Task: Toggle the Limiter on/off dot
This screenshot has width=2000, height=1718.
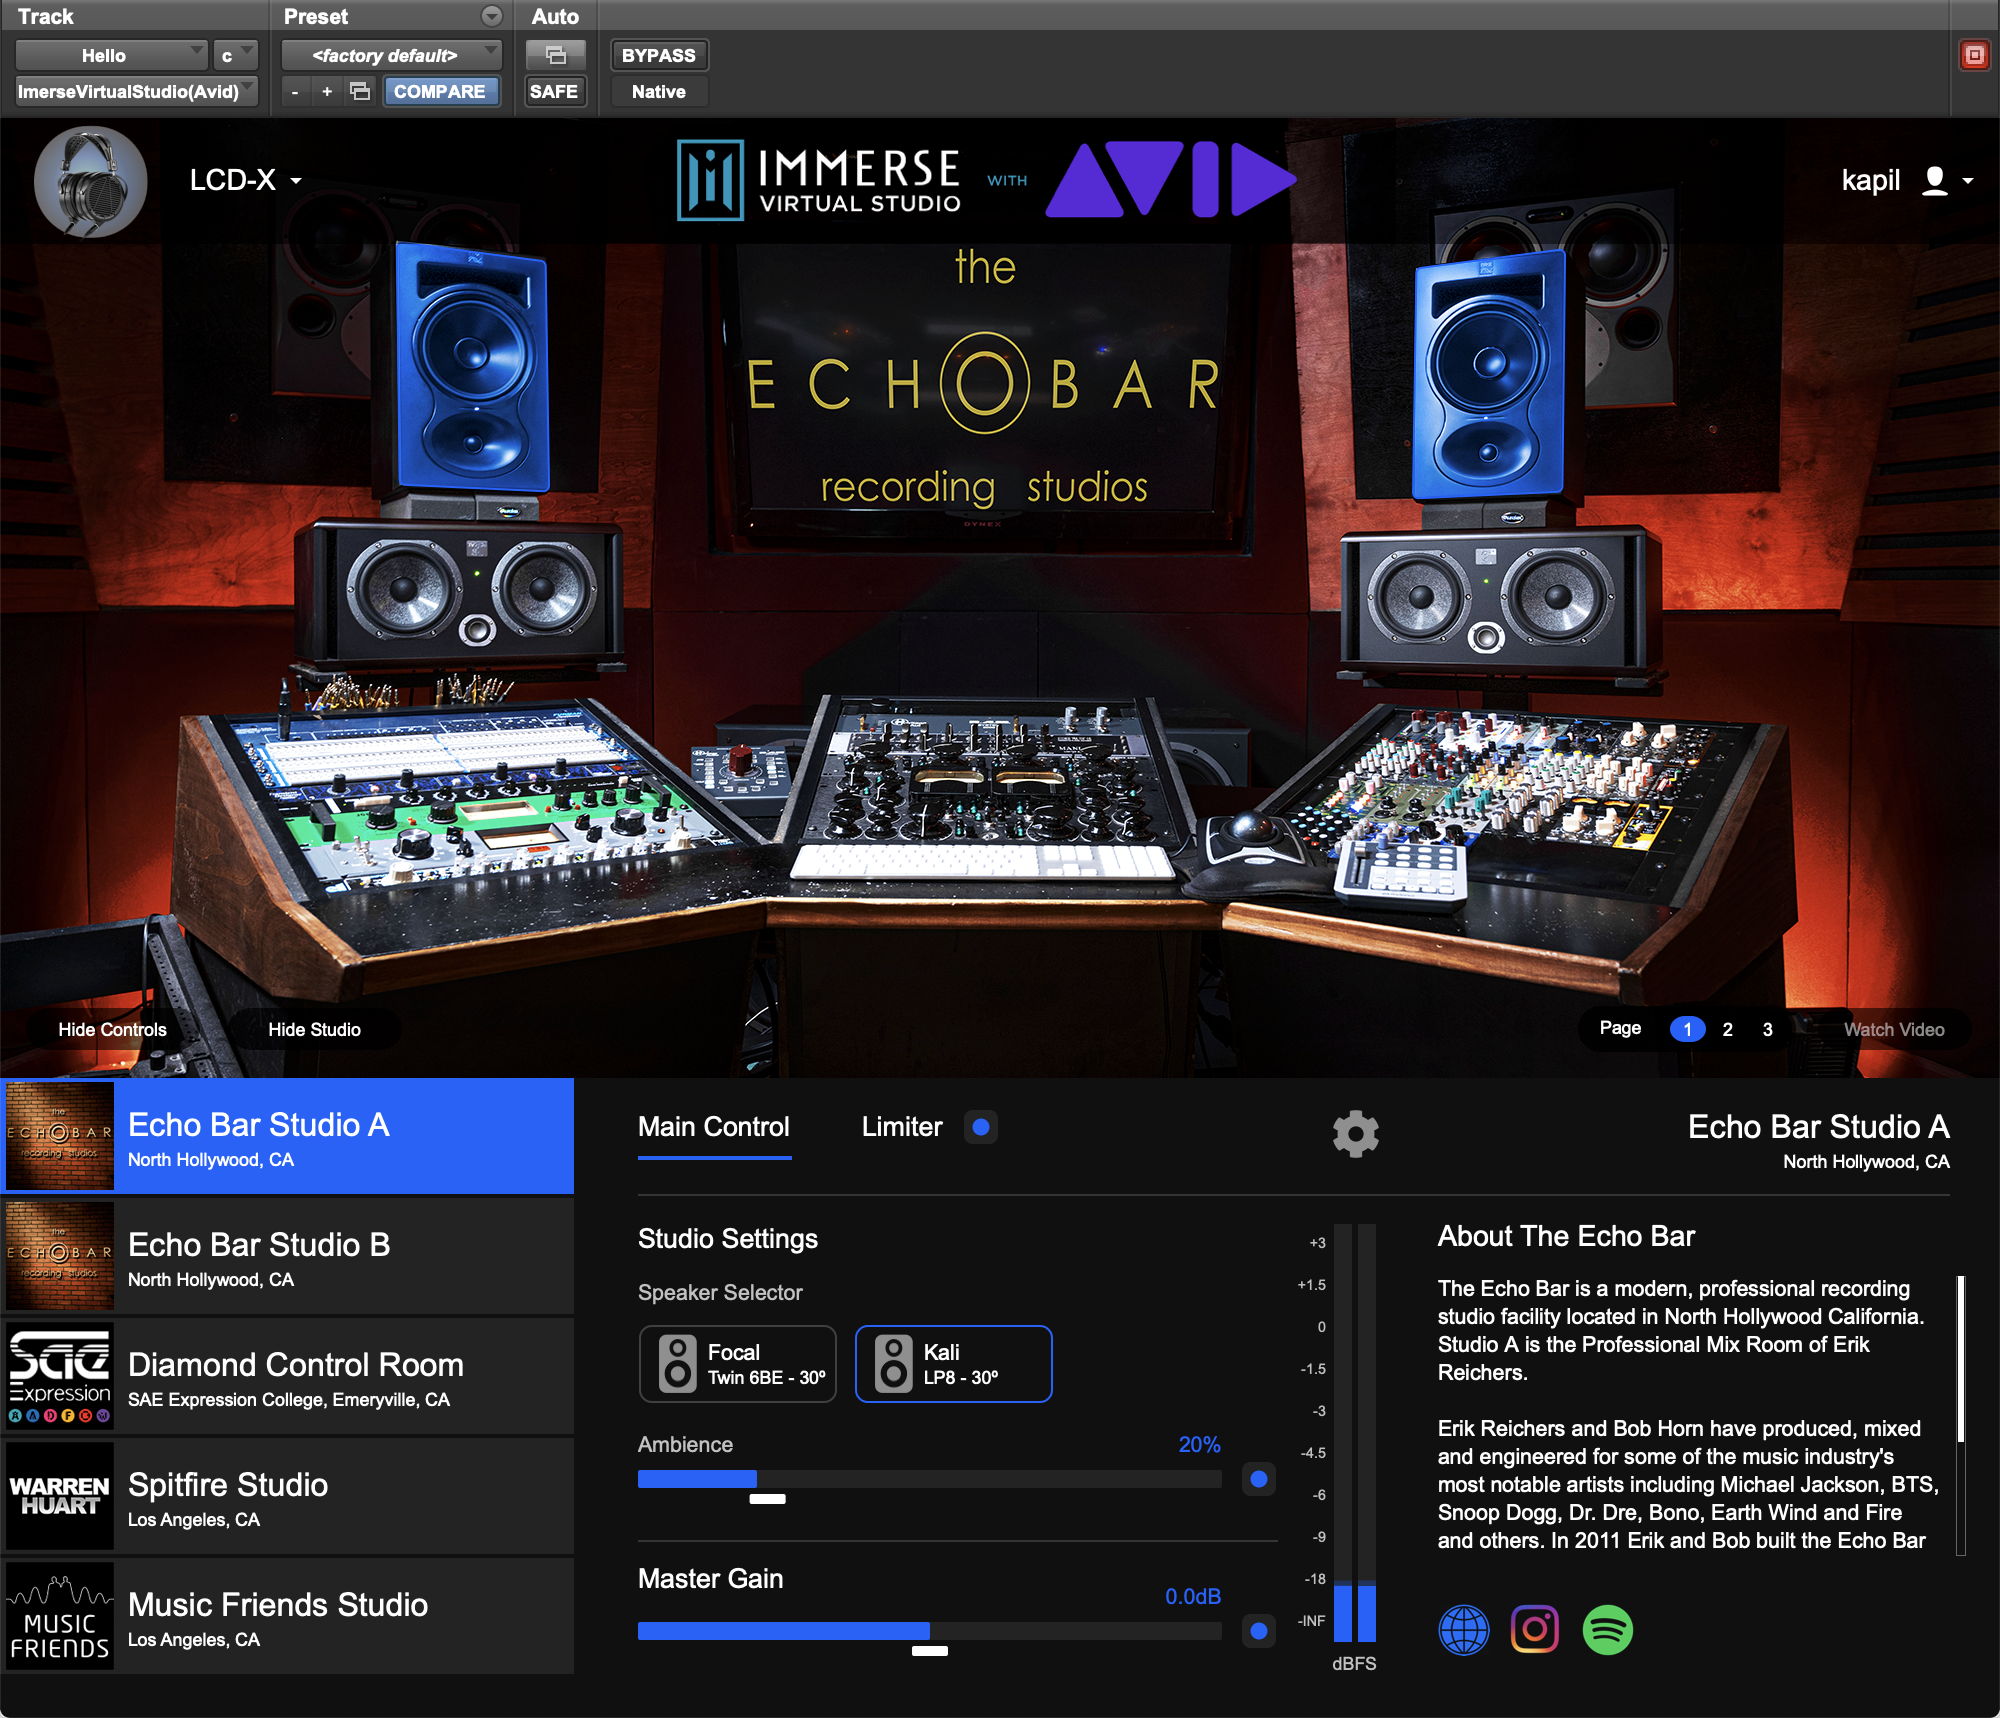Action: [981, 1127]
